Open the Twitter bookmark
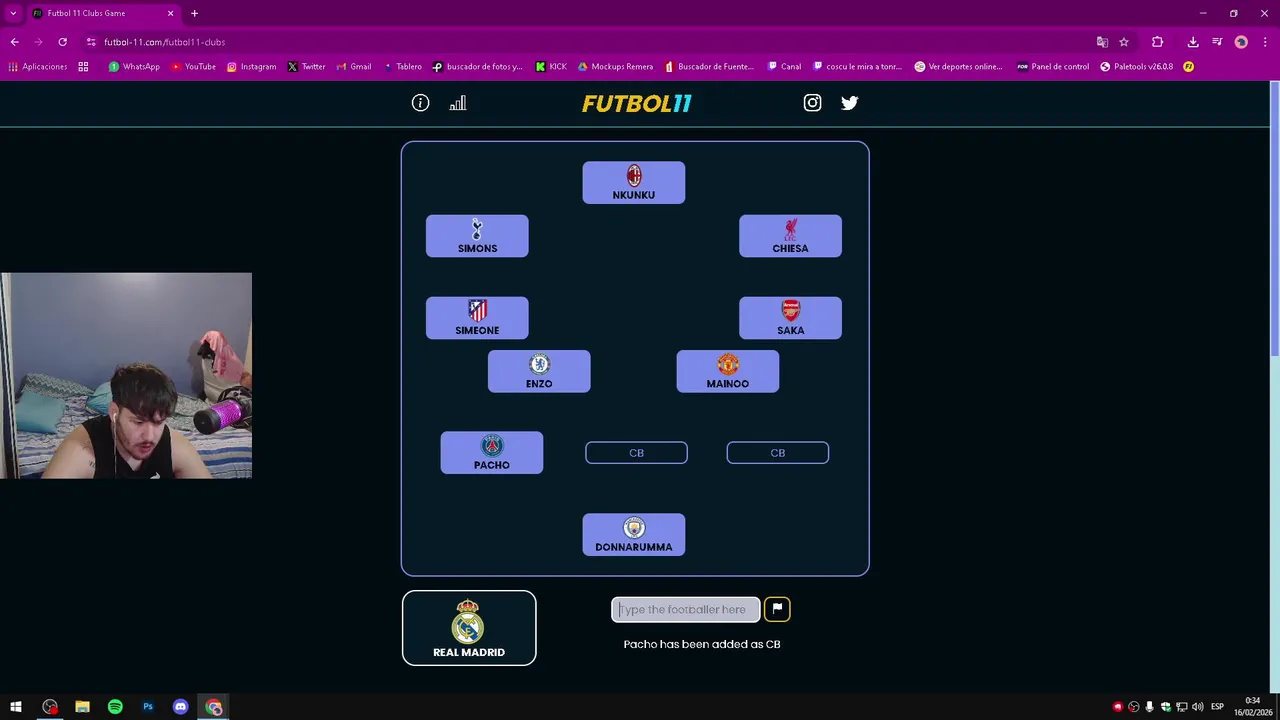 [x=306, y=67]
